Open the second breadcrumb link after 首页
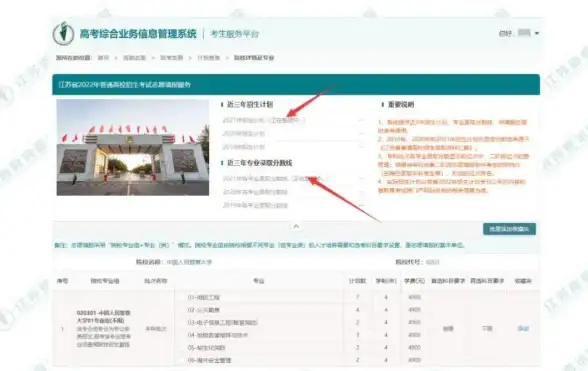 pyautogui.click(x=134, y=58)
